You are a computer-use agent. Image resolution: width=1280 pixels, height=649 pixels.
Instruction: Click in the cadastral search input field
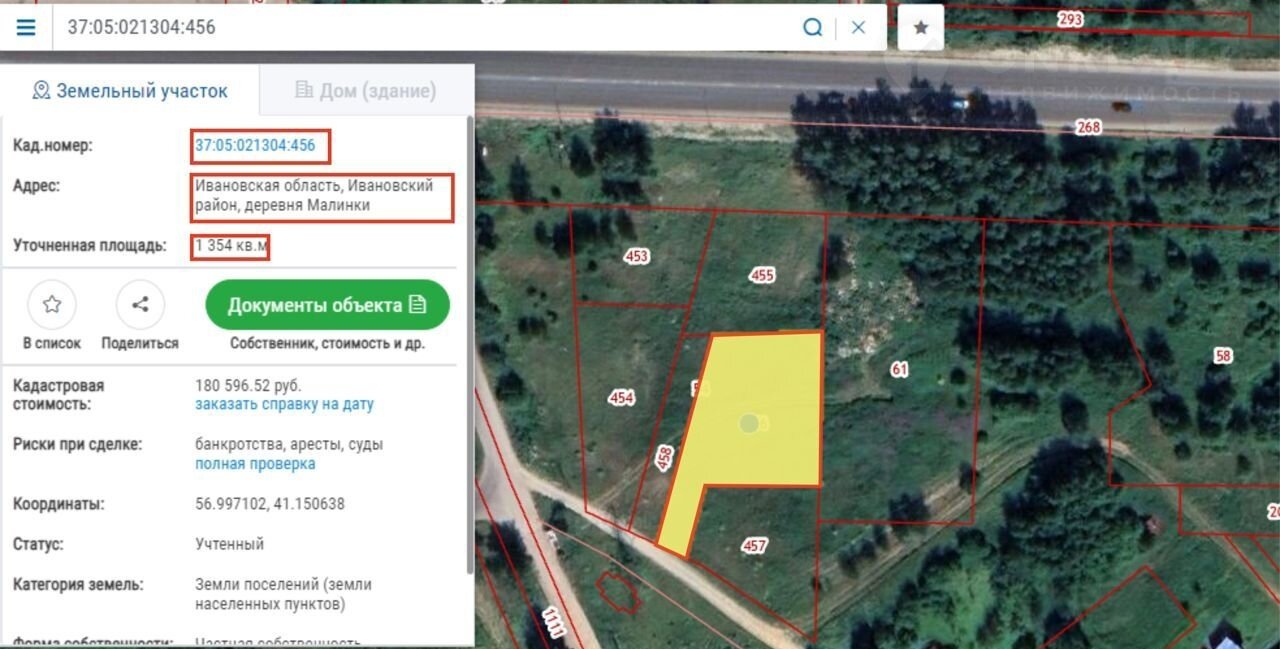point(420,27)
